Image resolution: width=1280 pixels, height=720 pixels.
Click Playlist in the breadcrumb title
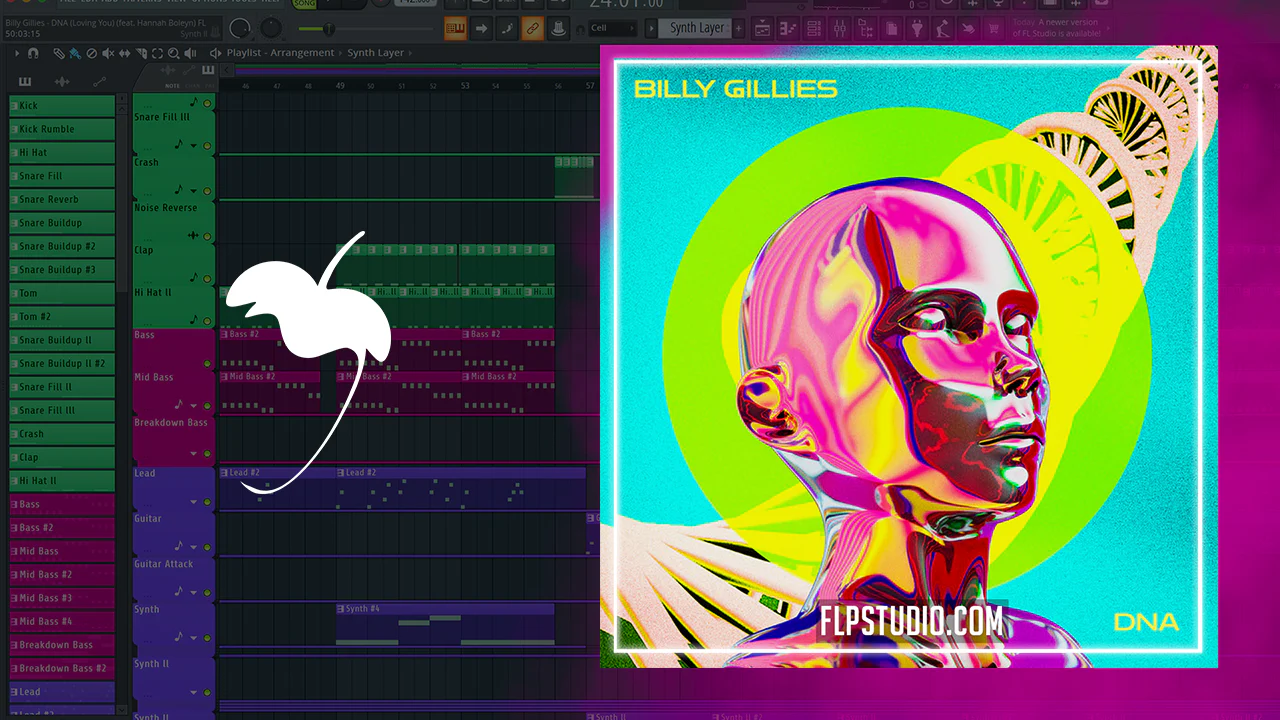tap(244, 53)
